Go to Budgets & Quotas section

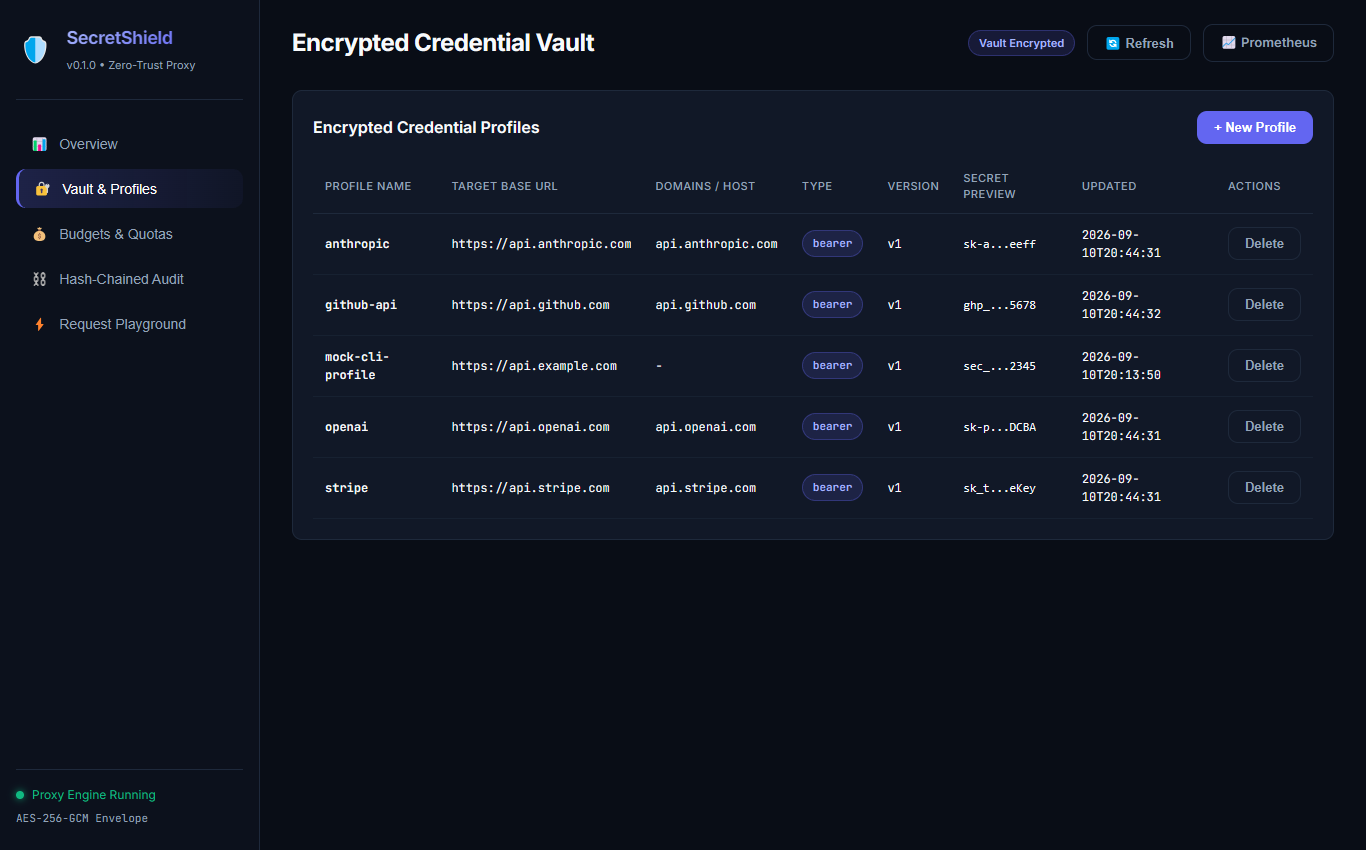point(129,234)
